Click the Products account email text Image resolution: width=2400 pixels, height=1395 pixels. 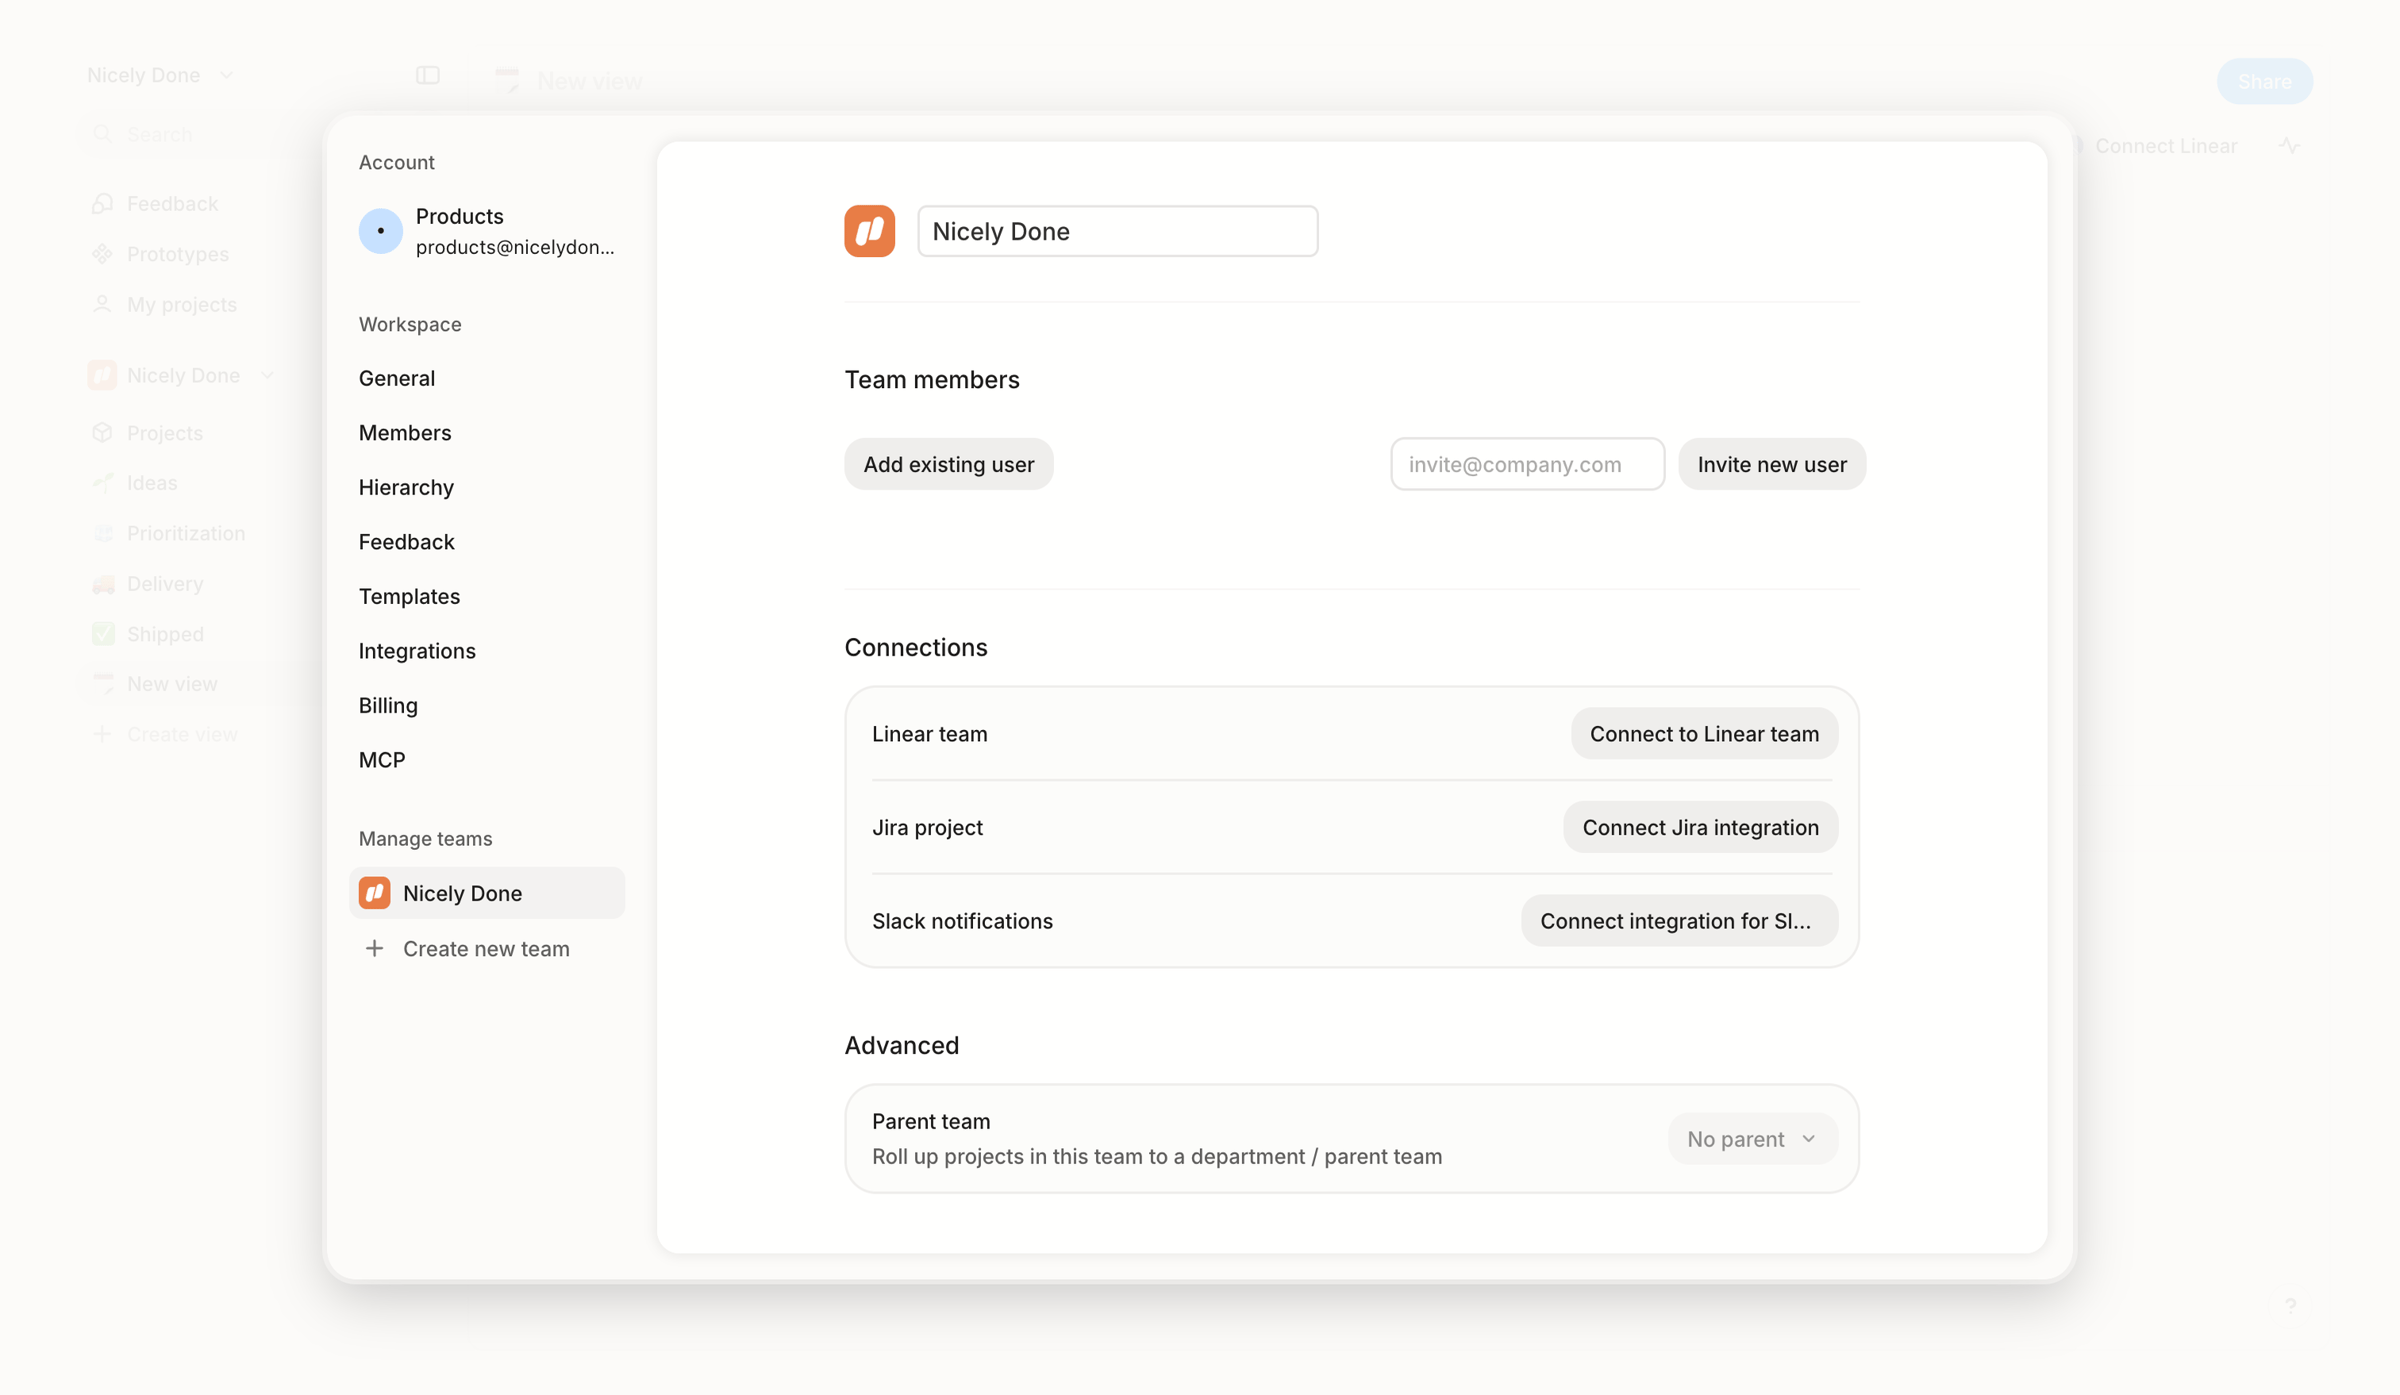[x=515, y=247]
